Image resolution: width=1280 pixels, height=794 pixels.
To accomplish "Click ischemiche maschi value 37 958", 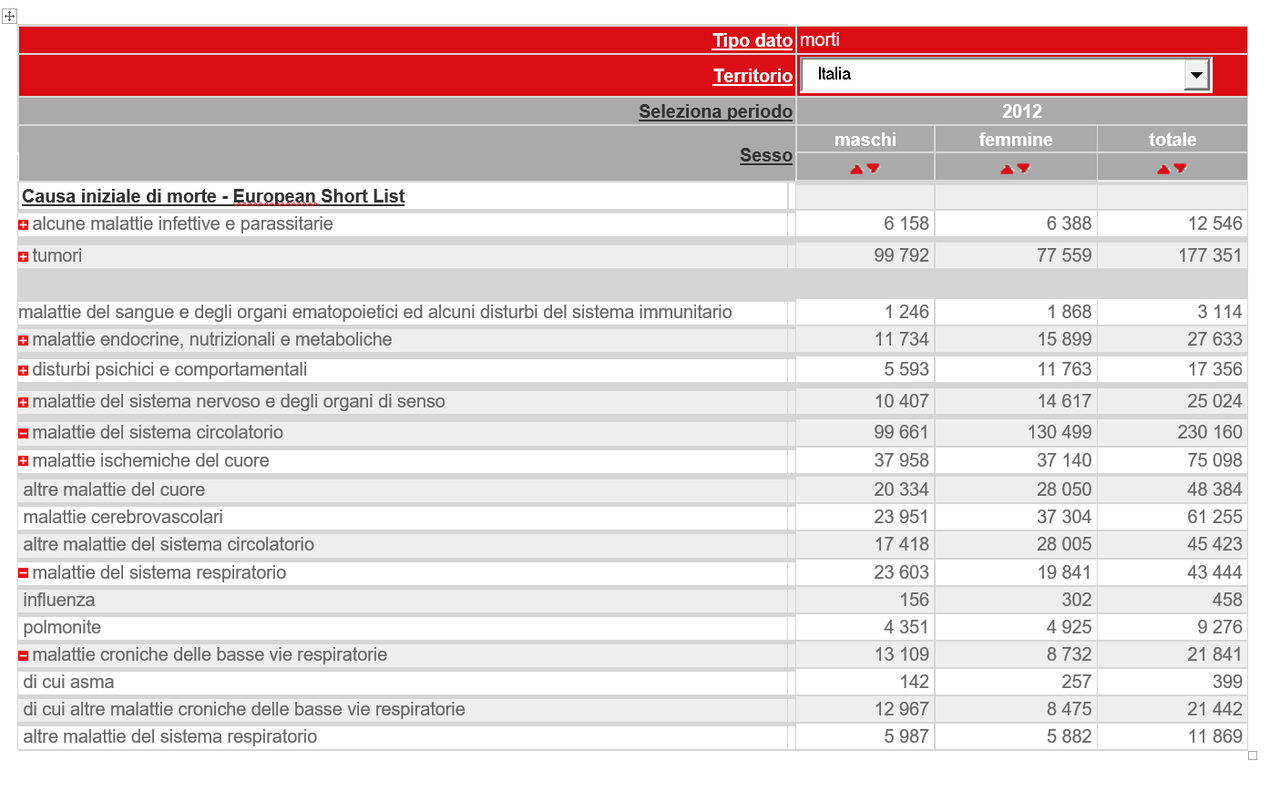I will (901, 461).
